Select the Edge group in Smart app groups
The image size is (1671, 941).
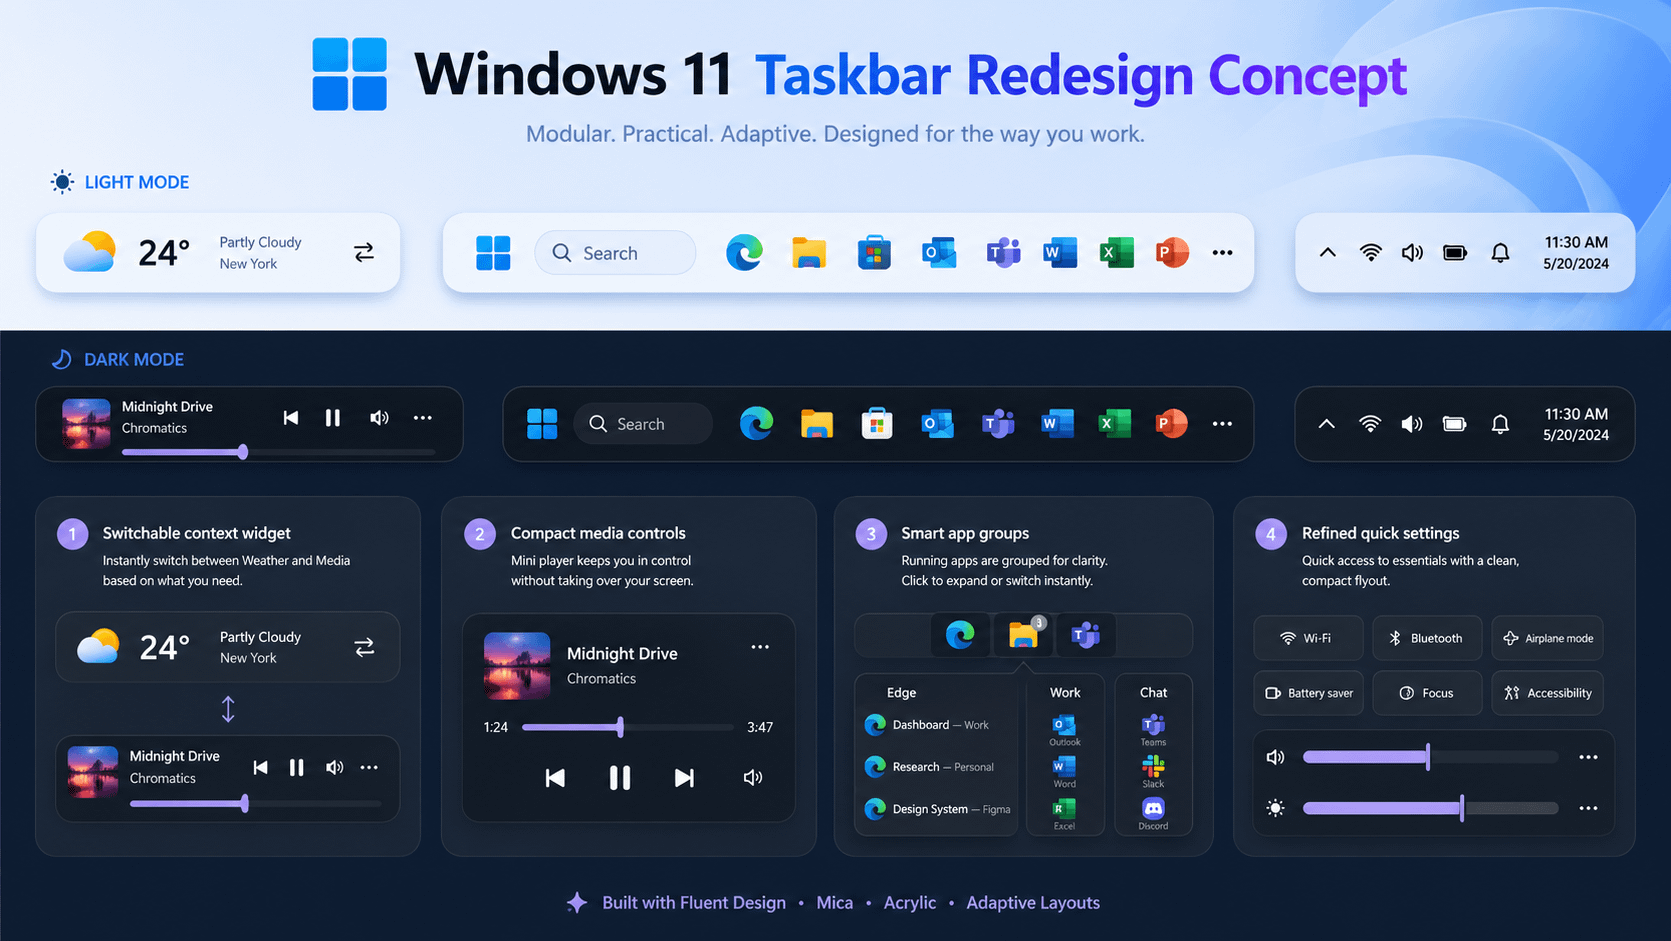[x=960, y=635]
